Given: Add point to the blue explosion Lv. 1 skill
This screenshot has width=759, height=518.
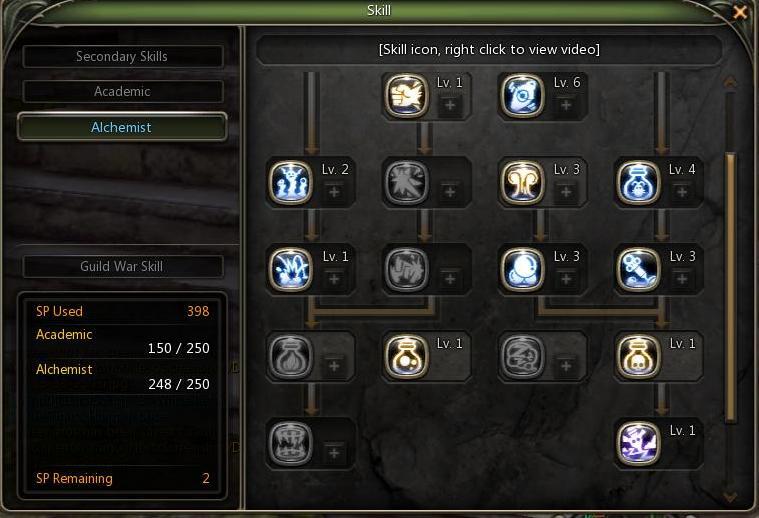Looking at the screenshot, I should click(x=334, y=279).
